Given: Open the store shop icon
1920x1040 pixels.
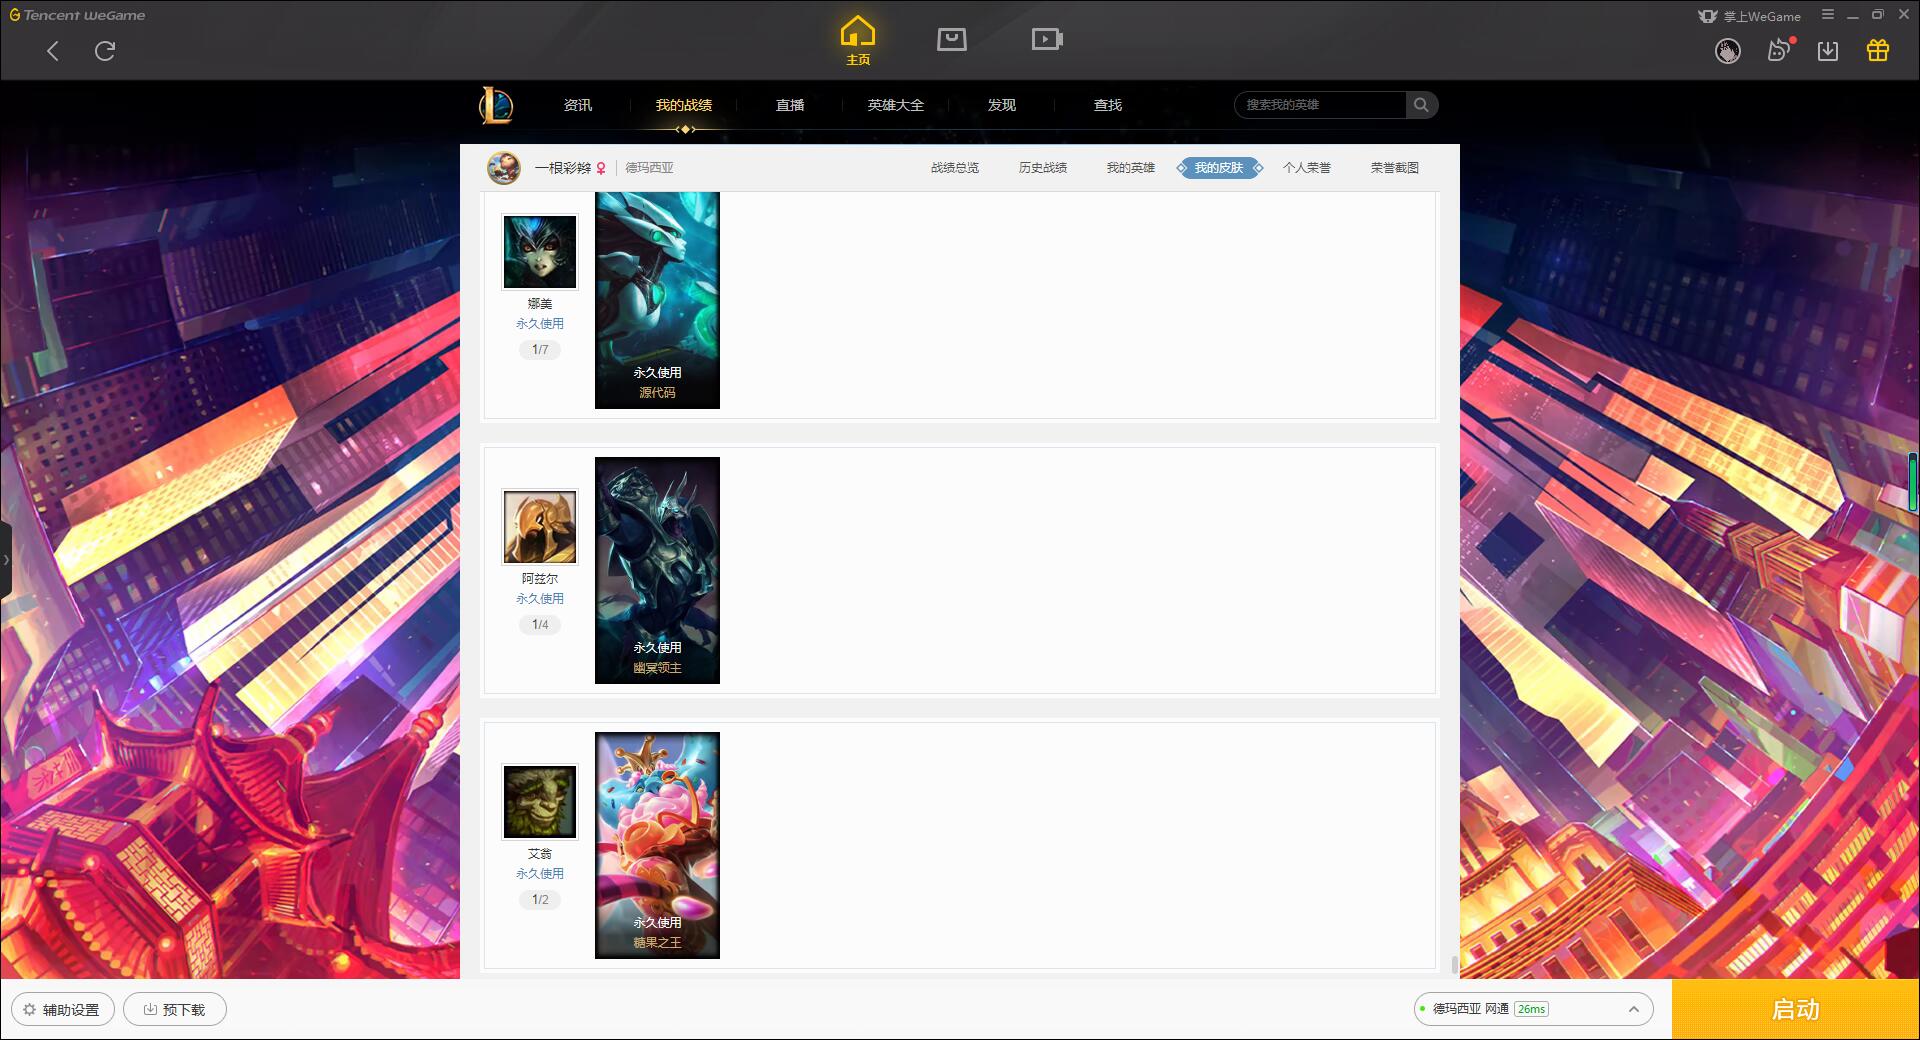Looking at the screenshot, I should point(952,39).
